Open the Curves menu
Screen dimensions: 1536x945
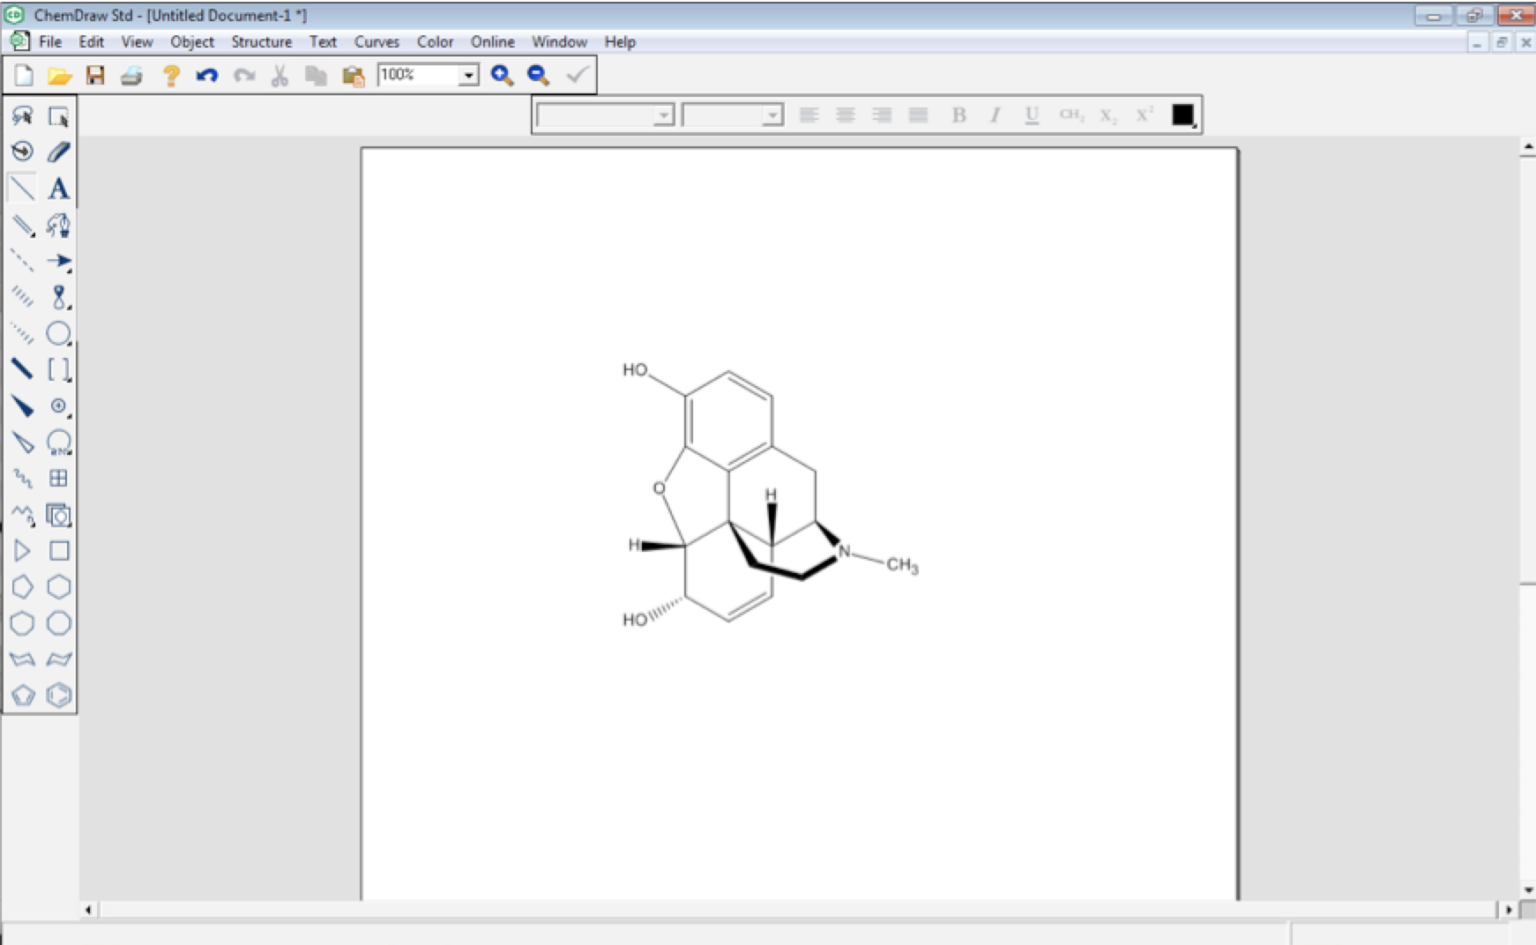pyautogui.click(x=377, y=42)
